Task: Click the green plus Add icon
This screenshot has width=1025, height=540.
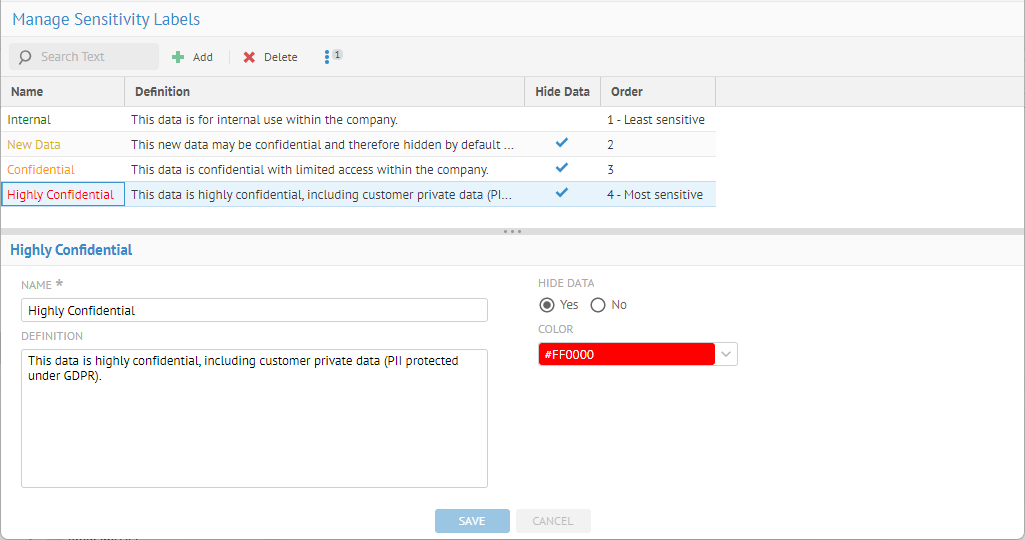Action: [178, 57]
